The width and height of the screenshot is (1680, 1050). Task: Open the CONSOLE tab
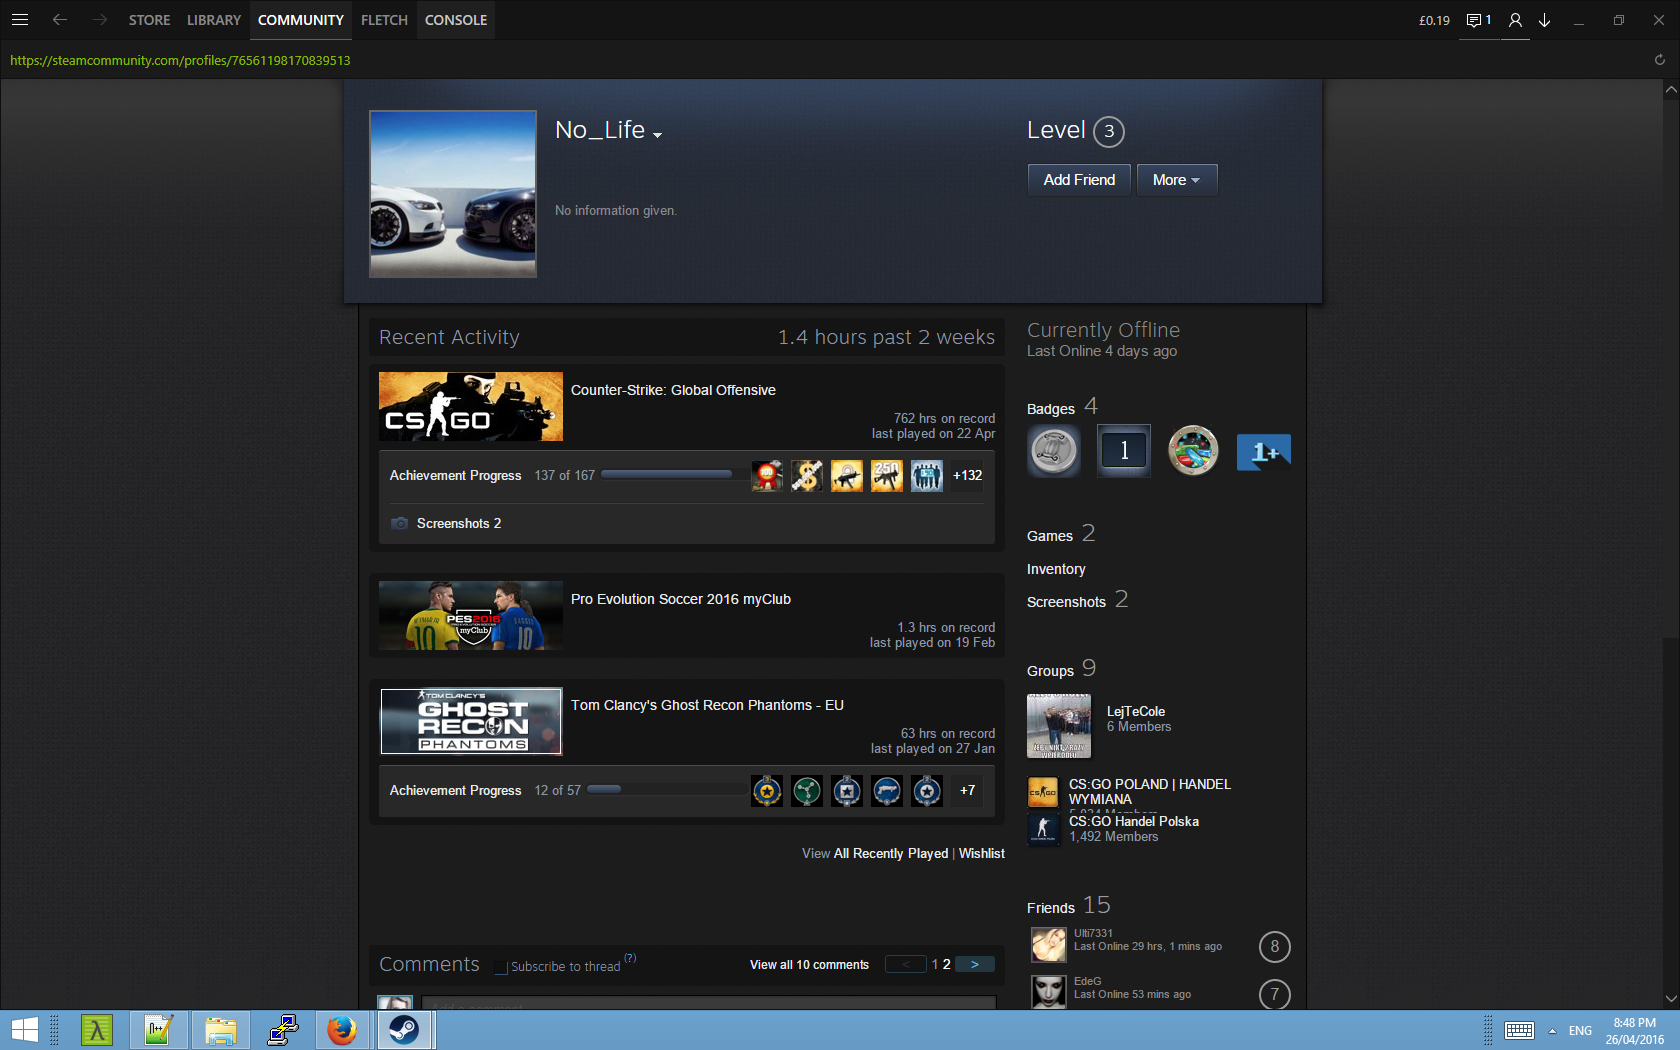(455, 20)
